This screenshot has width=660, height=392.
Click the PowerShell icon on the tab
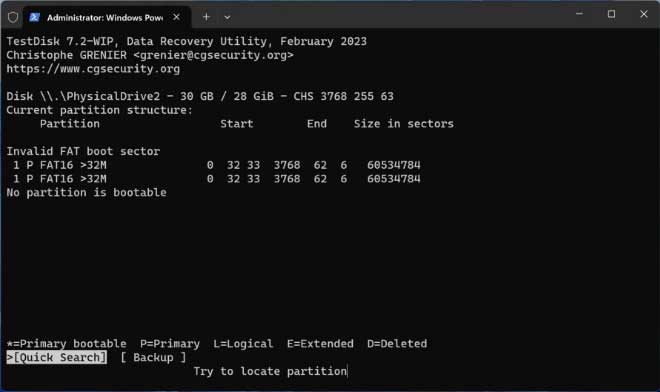coord(35,17)
